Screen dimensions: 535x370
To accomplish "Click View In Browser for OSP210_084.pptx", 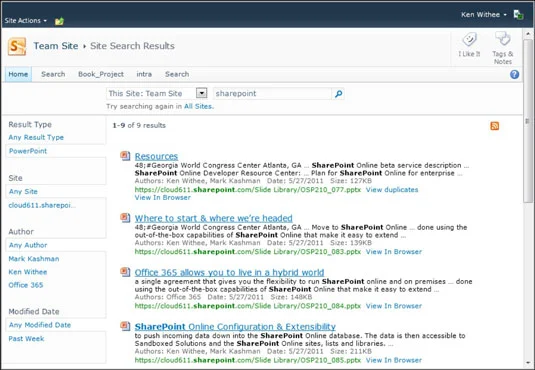I will point(394,306).
